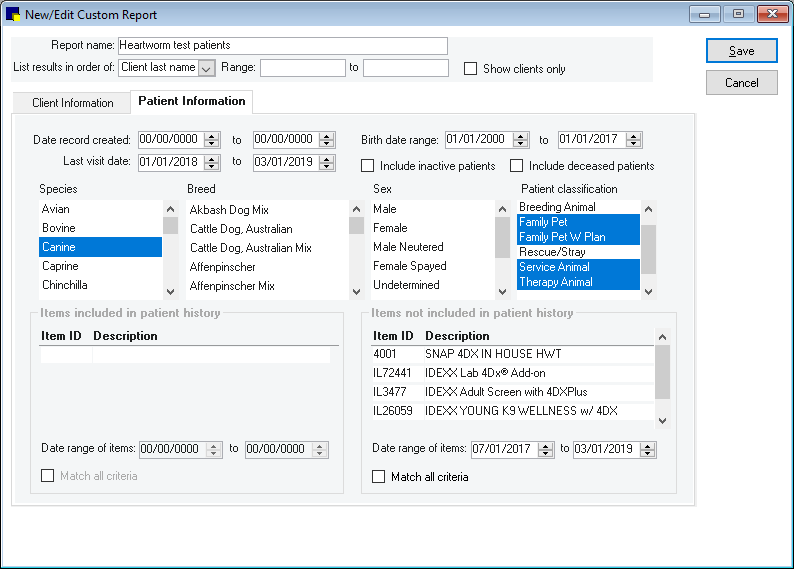
Task: Click Date record created start stepper
Action: click(212, 140)
